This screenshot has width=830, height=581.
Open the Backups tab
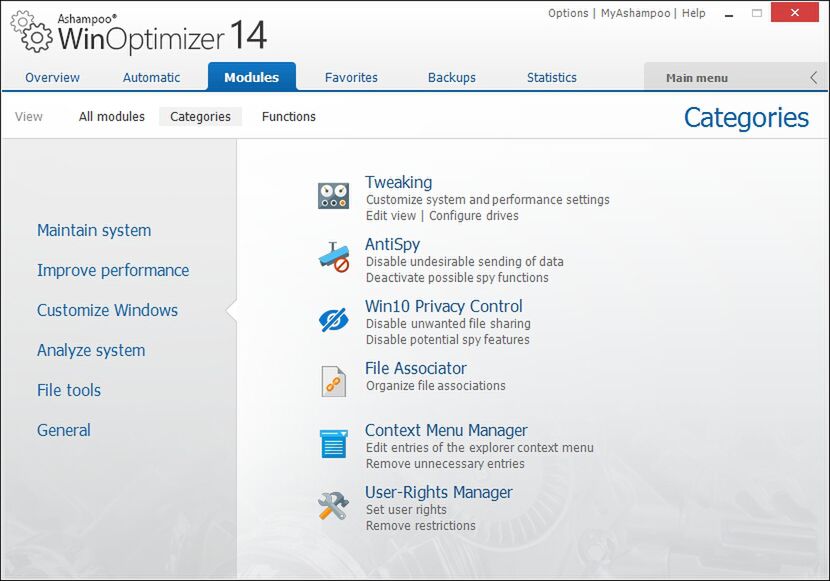click(x=452, y=77)
